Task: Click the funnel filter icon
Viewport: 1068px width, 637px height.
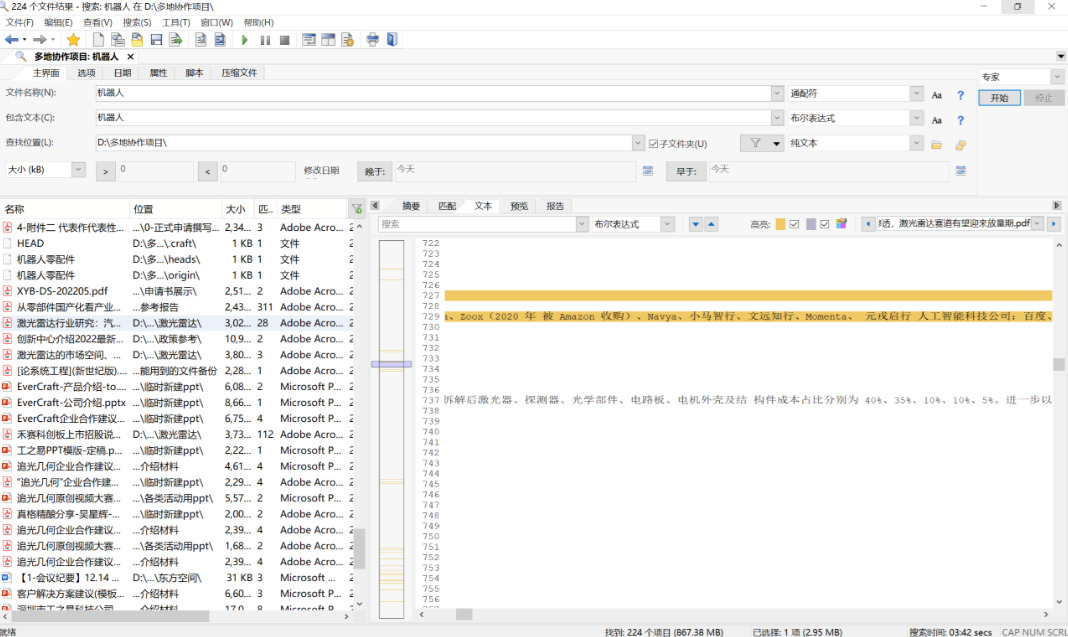Action: click(755, 143)
